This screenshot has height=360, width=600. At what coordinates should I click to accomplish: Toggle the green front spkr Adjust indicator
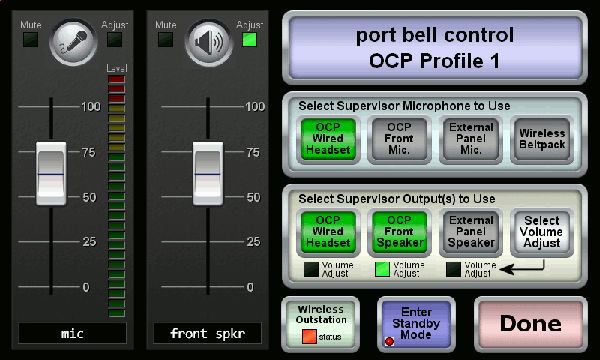pyautogui.click(x=249, y=39)
